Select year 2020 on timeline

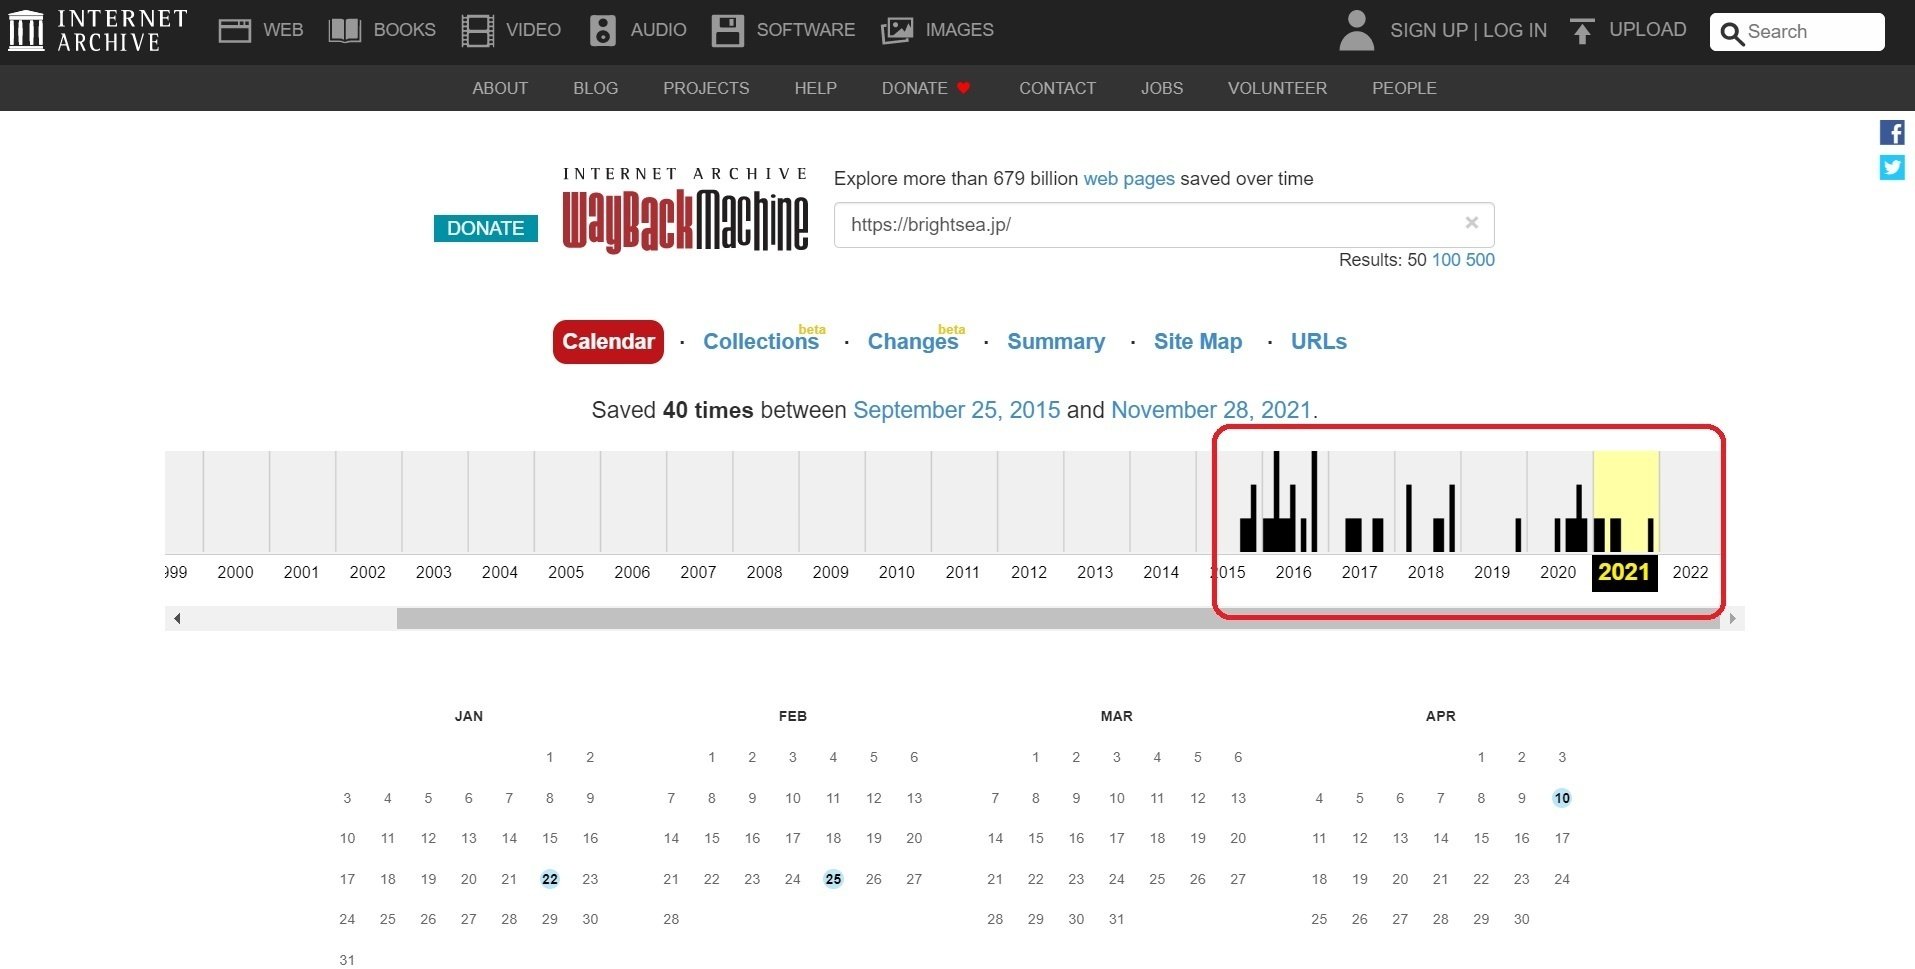click(x=1557, y=572)
